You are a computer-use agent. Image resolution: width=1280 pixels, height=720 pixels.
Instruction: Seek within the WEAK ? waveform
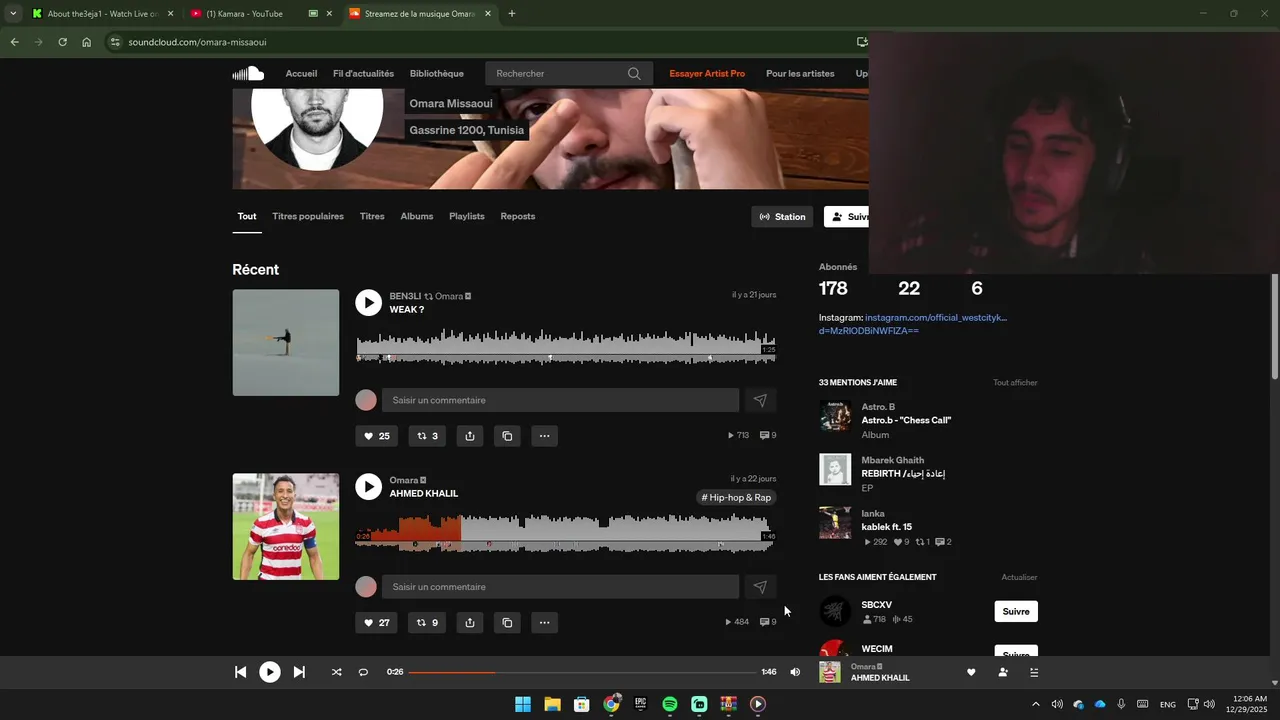click(x=566, y=346)
